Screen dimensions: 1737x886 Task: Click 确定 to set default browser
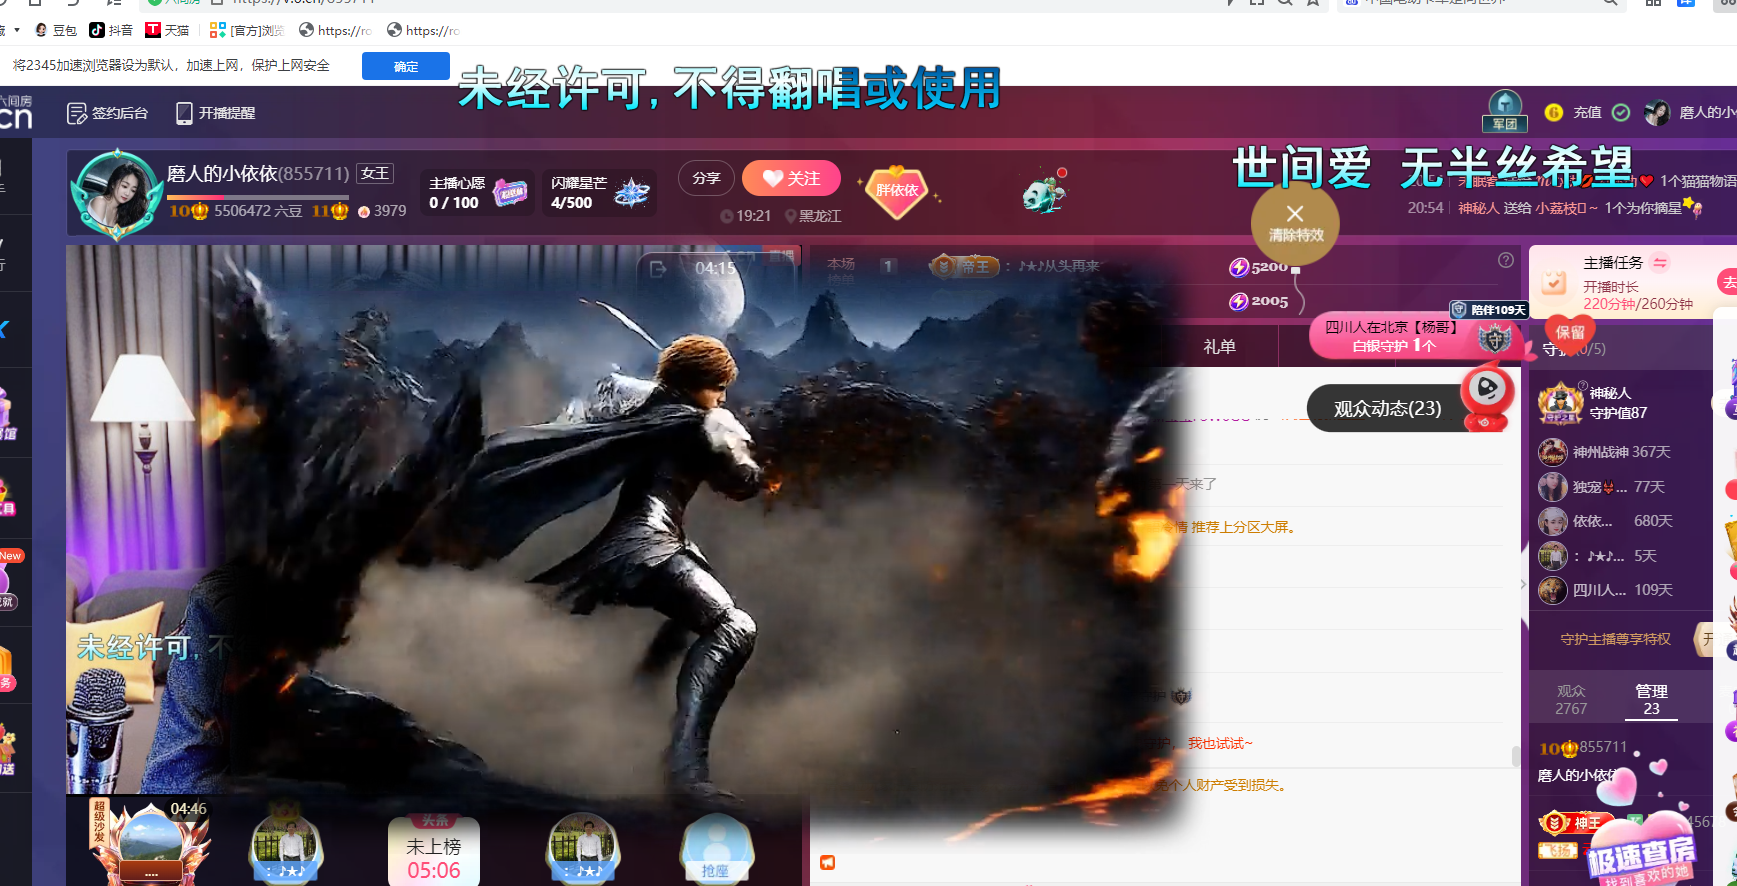(x=406, y=66)
